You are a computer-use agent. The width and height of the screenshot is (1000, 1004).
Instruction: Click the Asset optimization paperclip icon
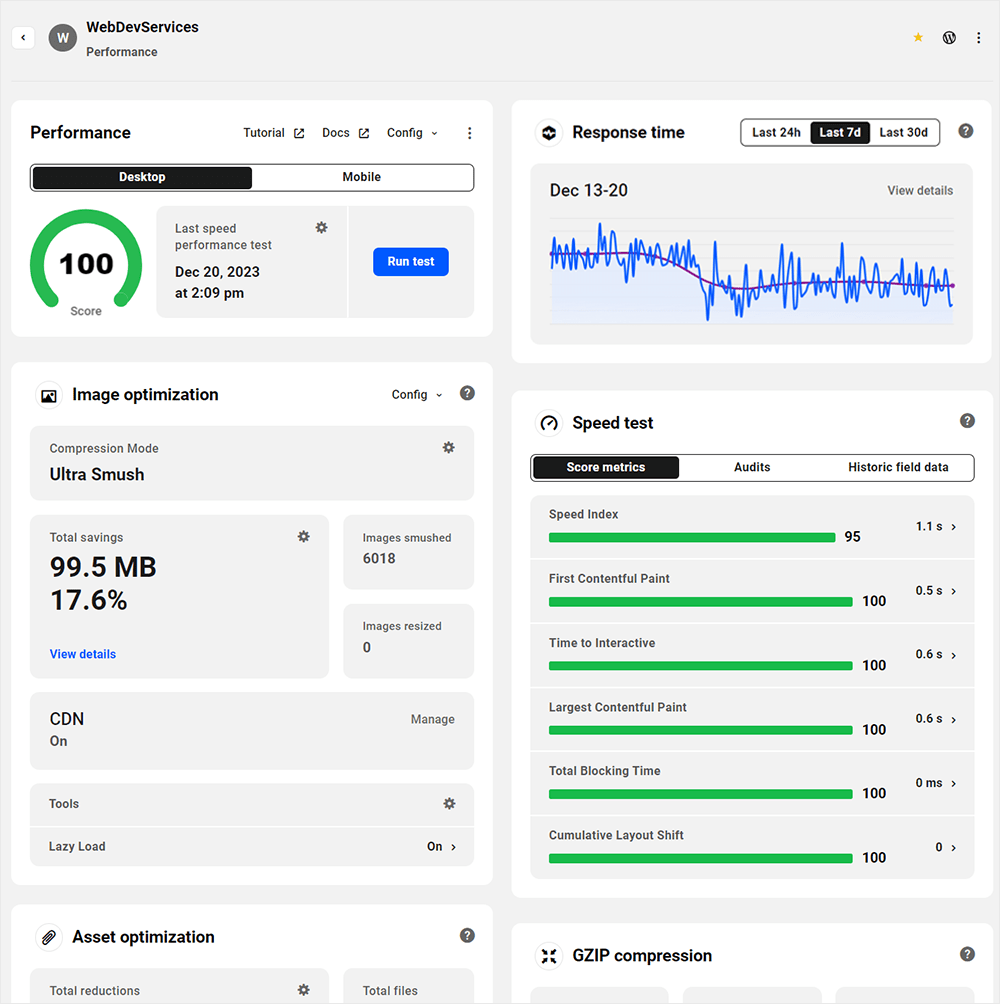pos(49,937)
